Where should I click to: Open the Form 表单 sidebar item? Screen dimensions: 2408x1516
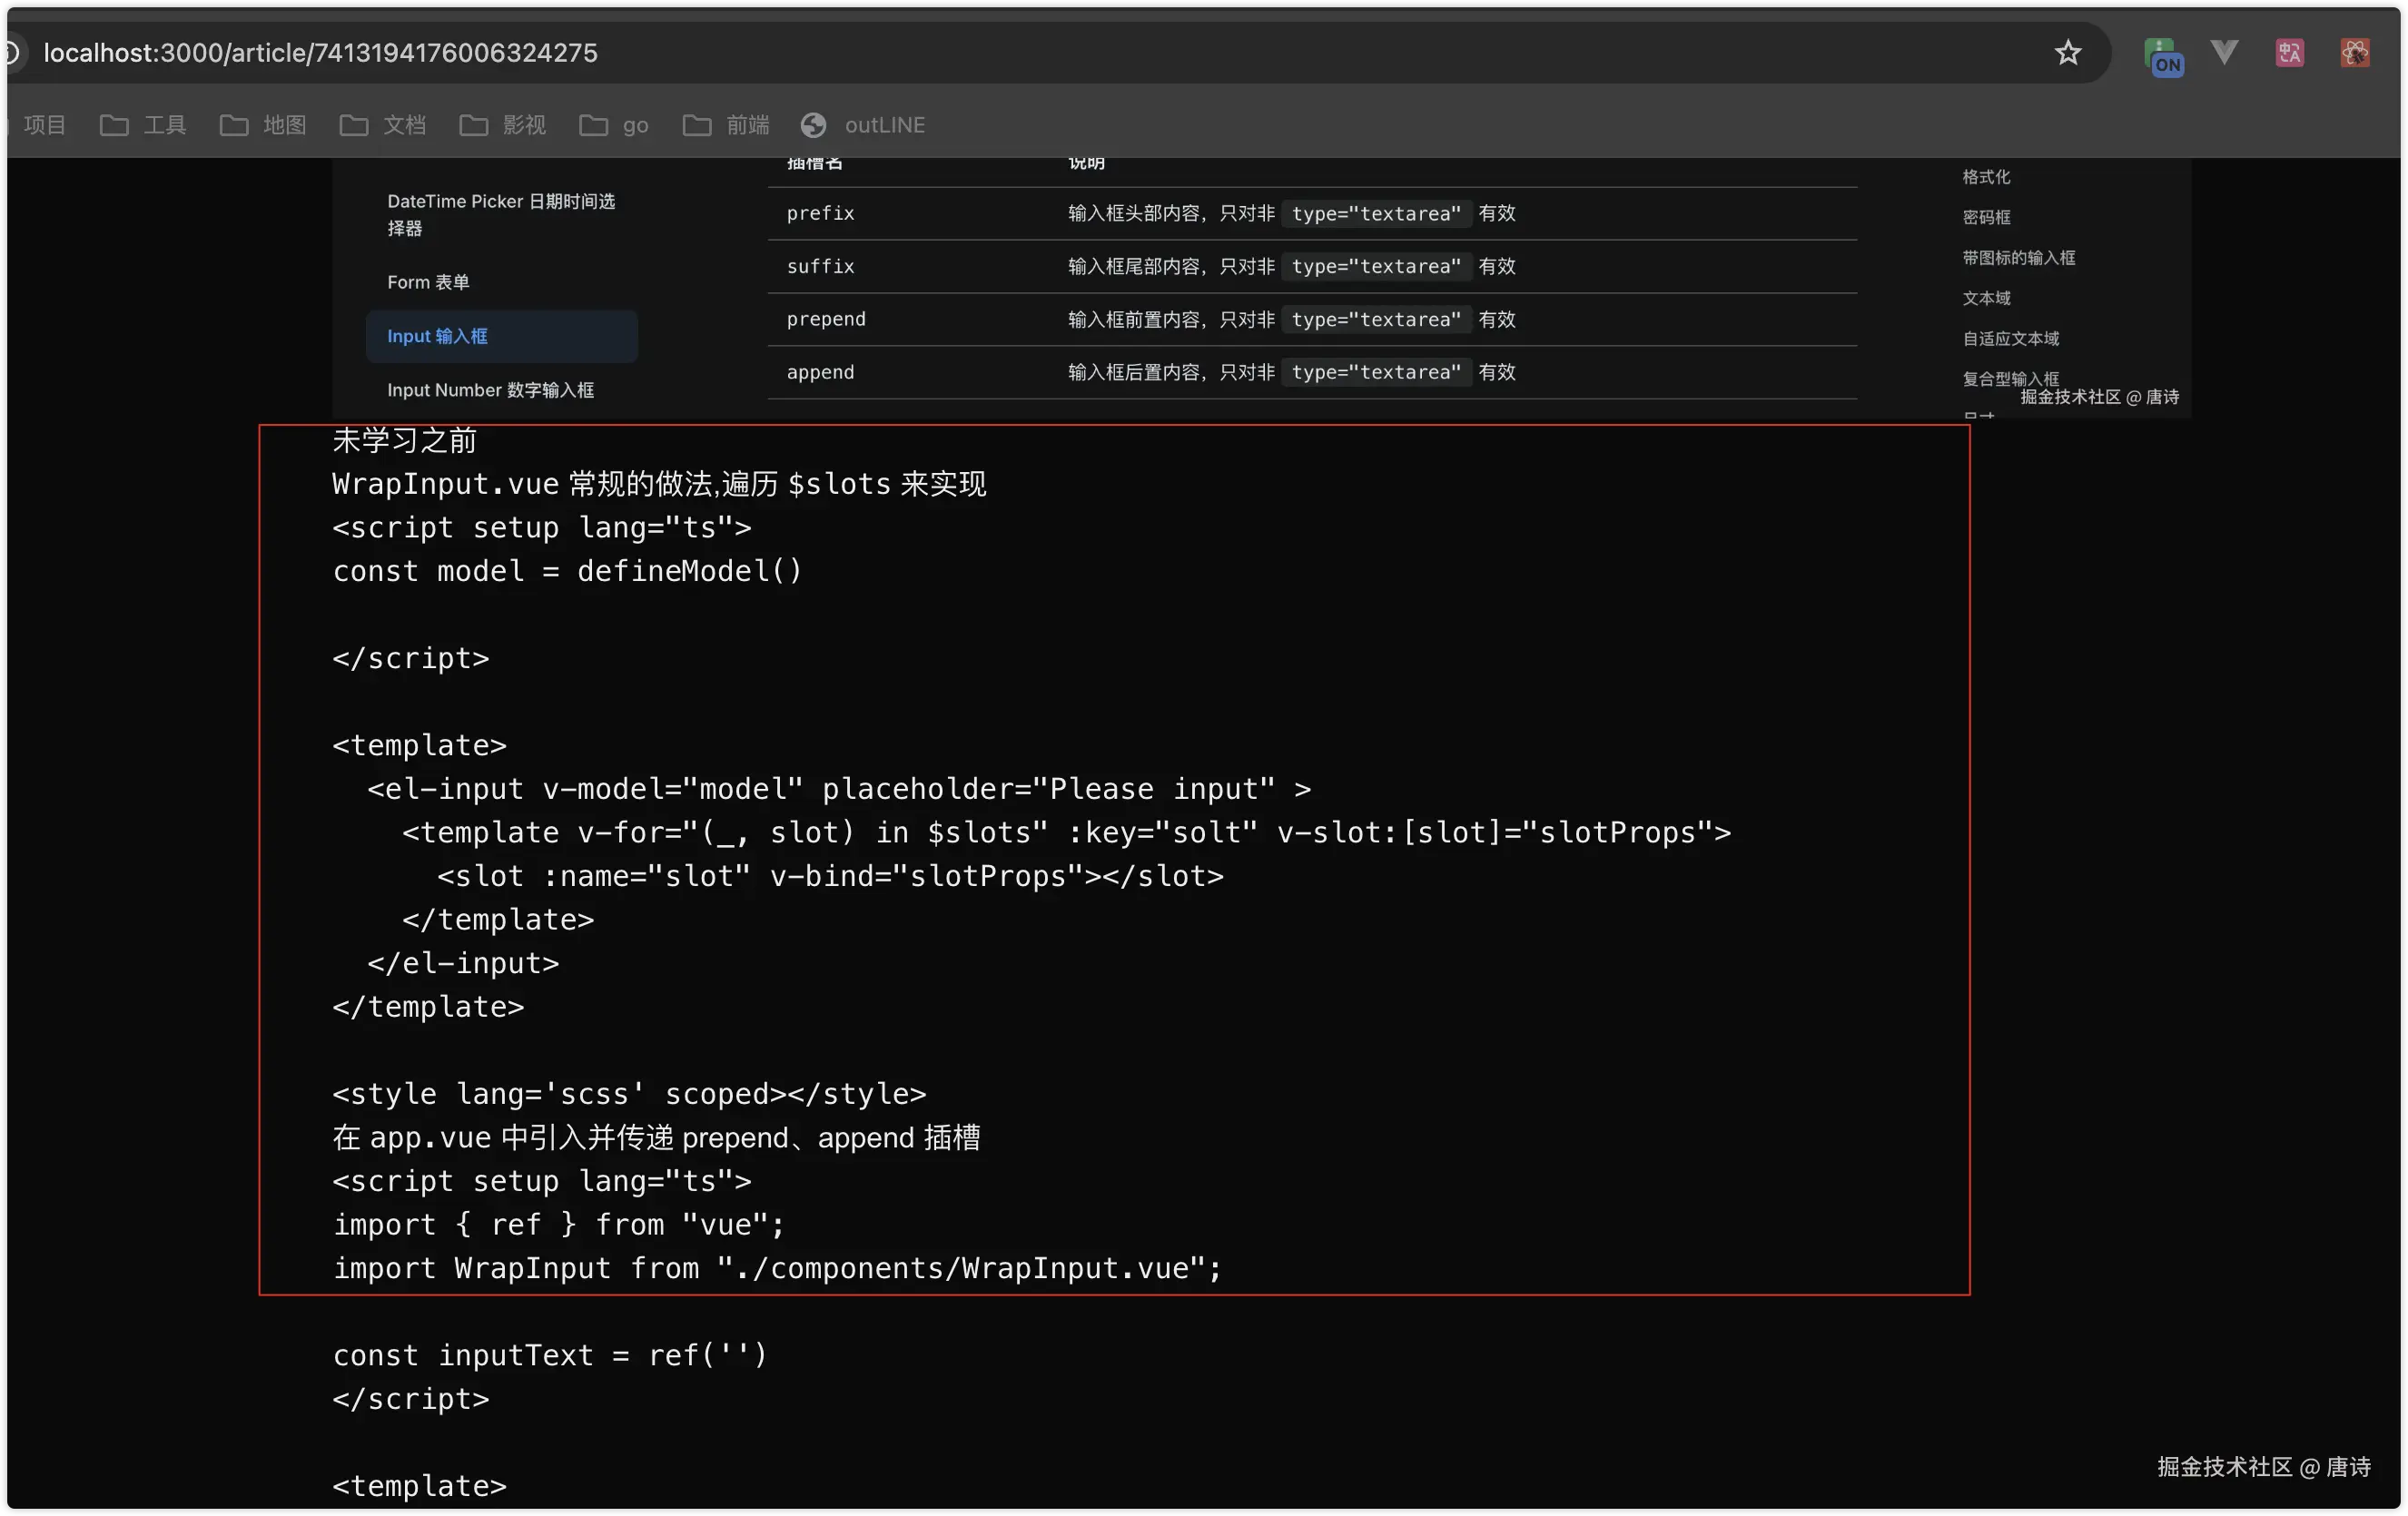428,282
